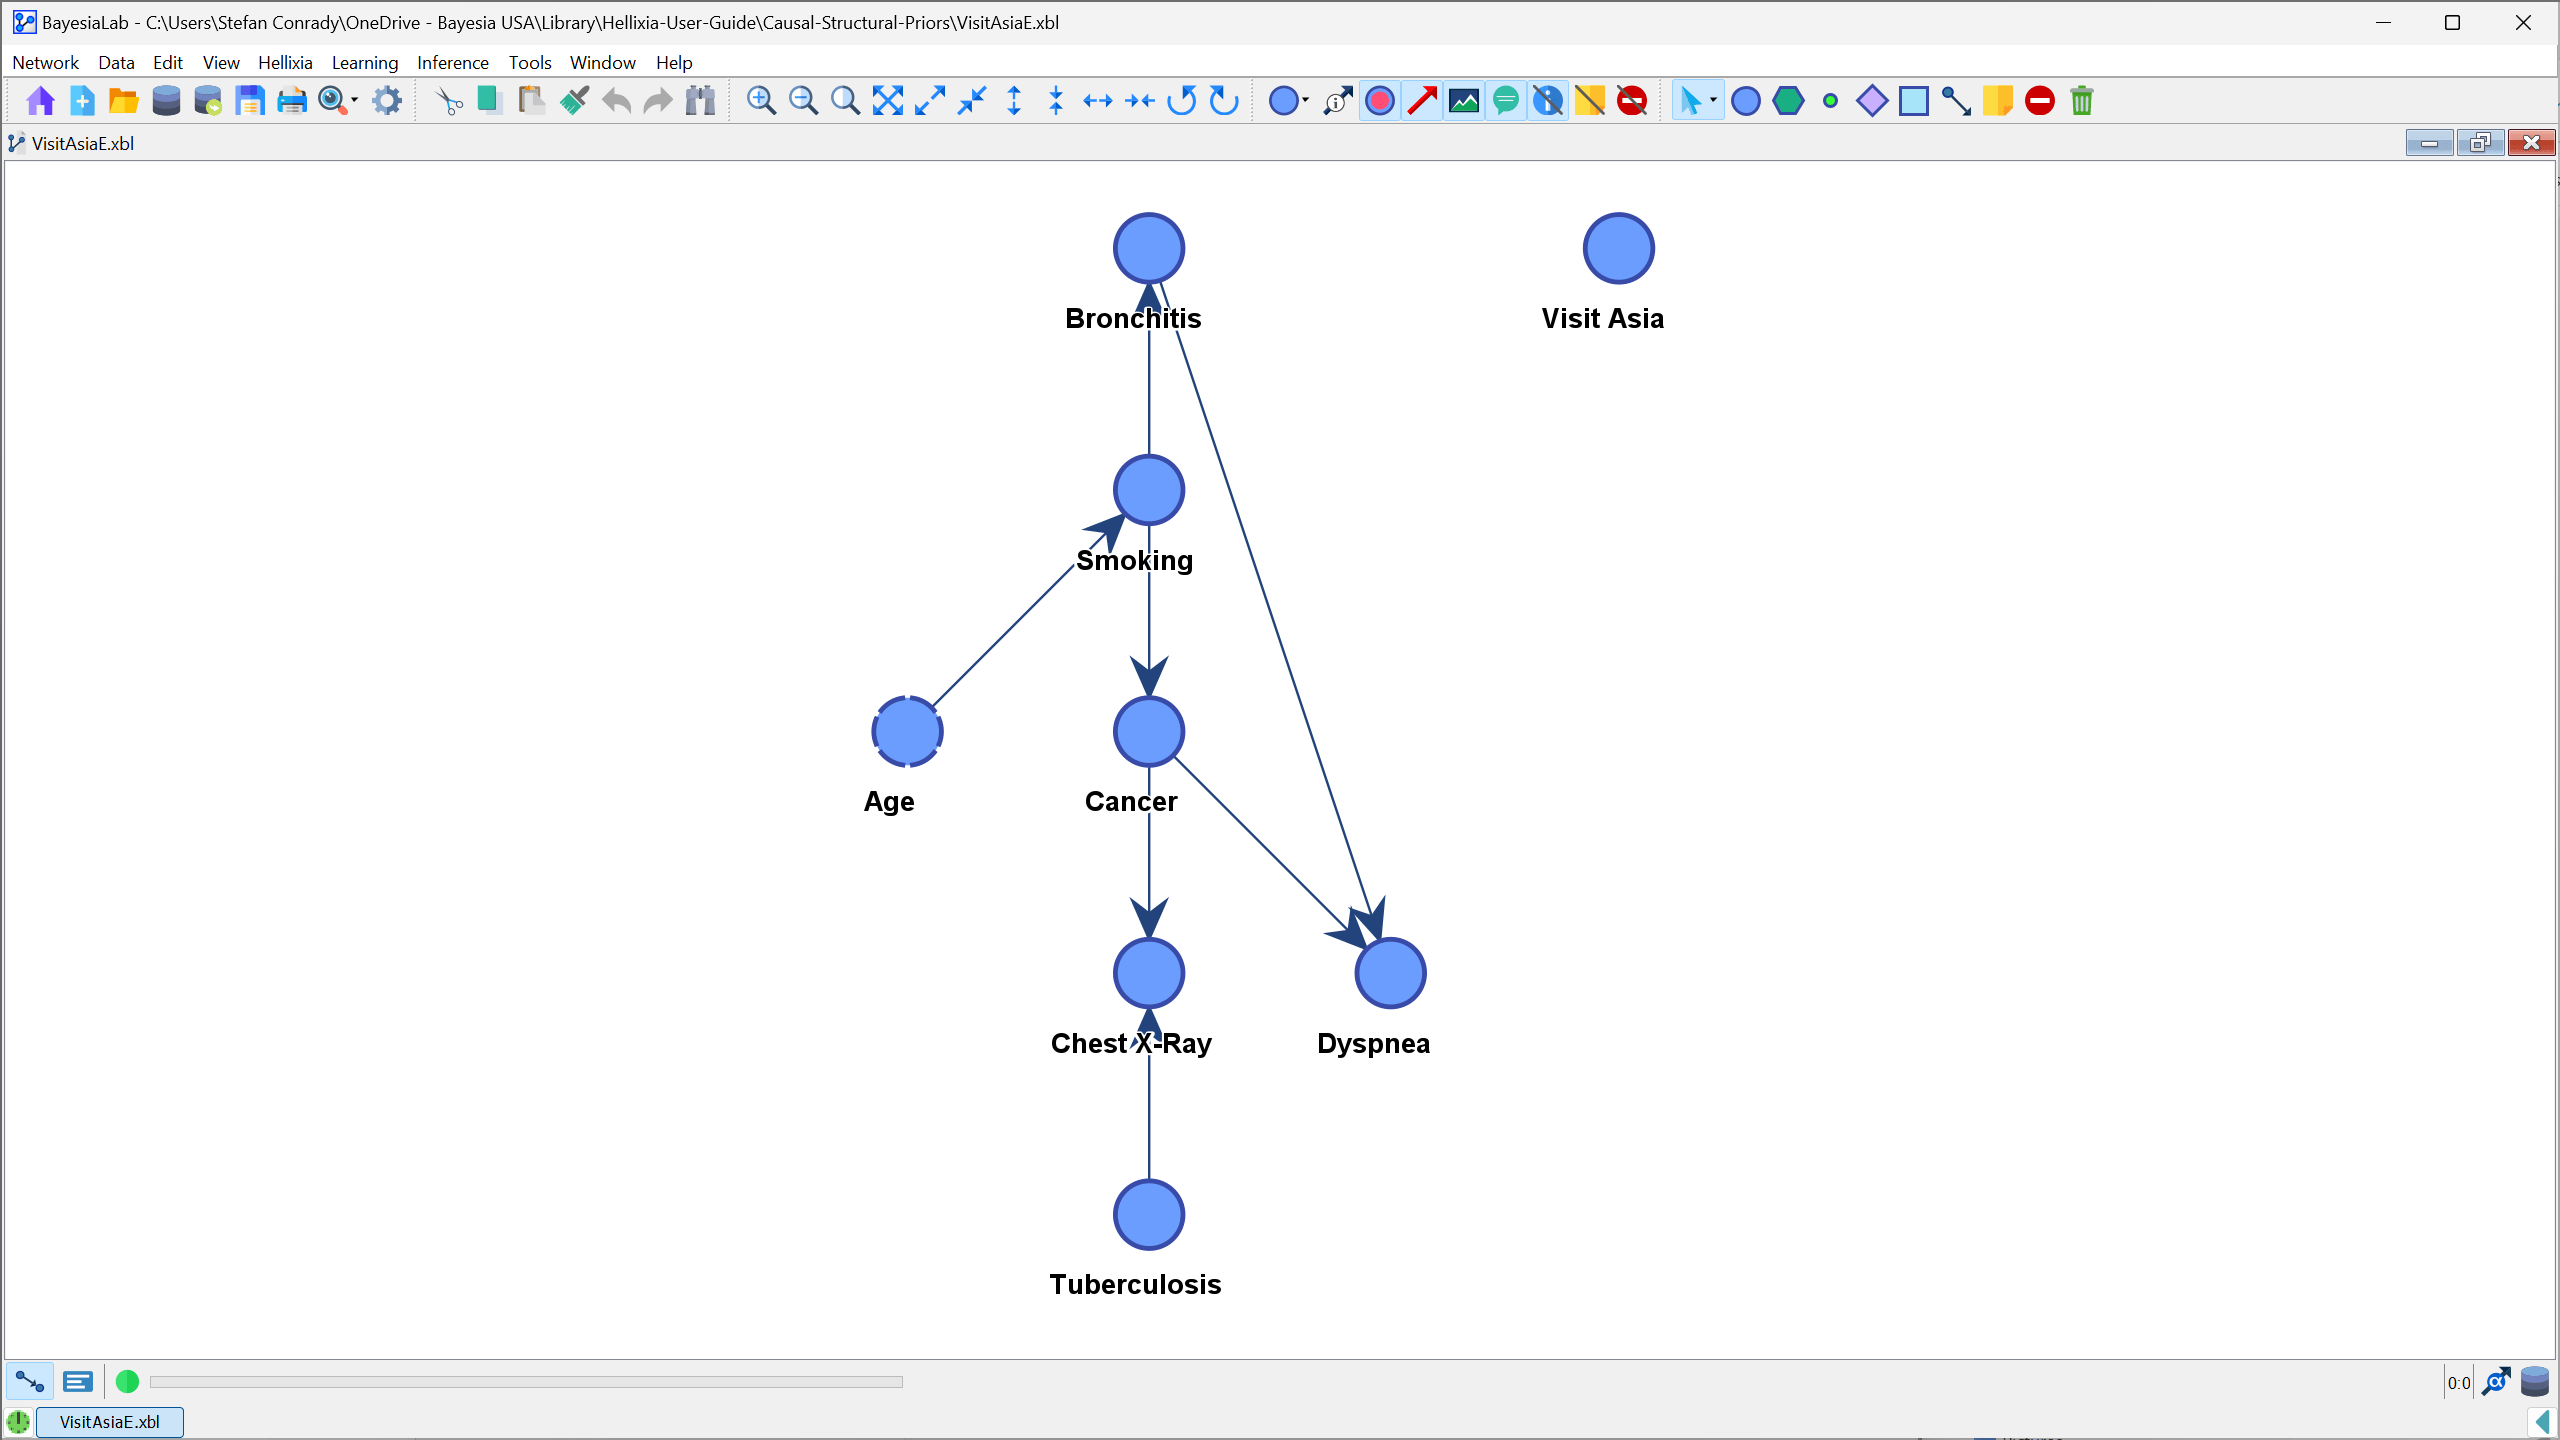Click the green trash delete icon
This screenshot has height=1440, width=2560.
(x=2082, y=101)
